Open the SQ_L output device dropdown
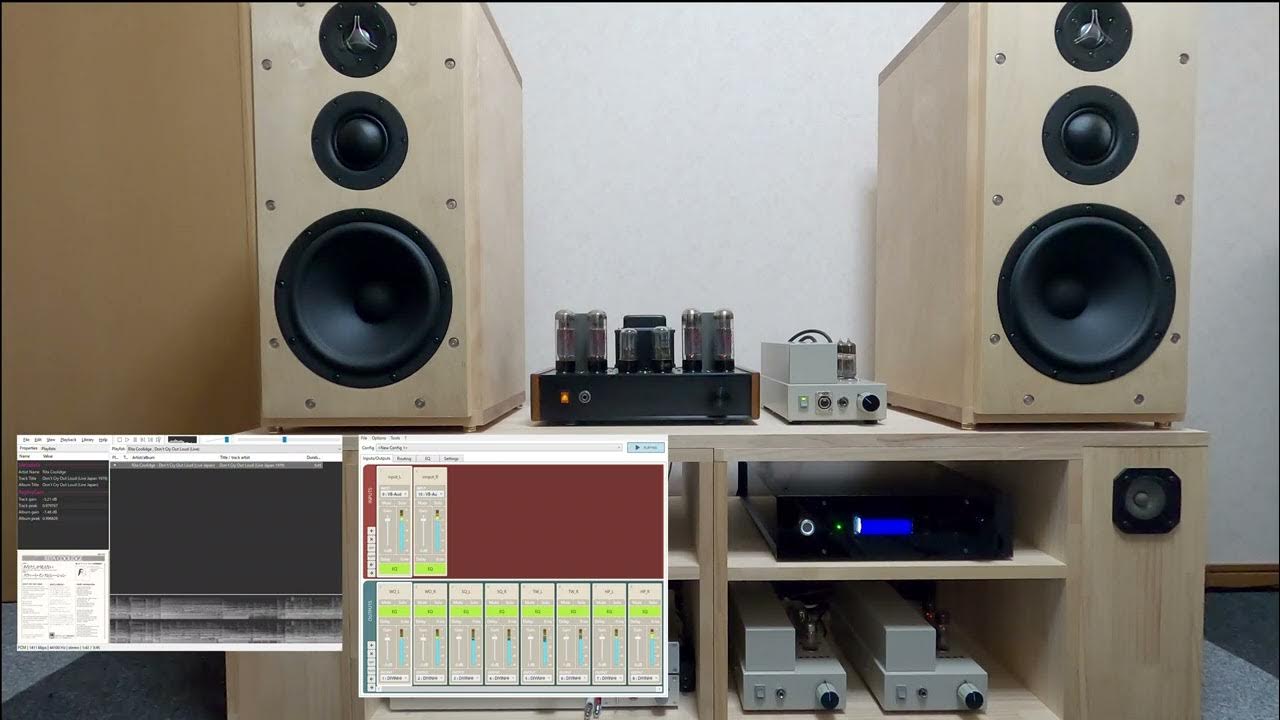This screenshot has width=1280, height=720. (x=466, y=678)
